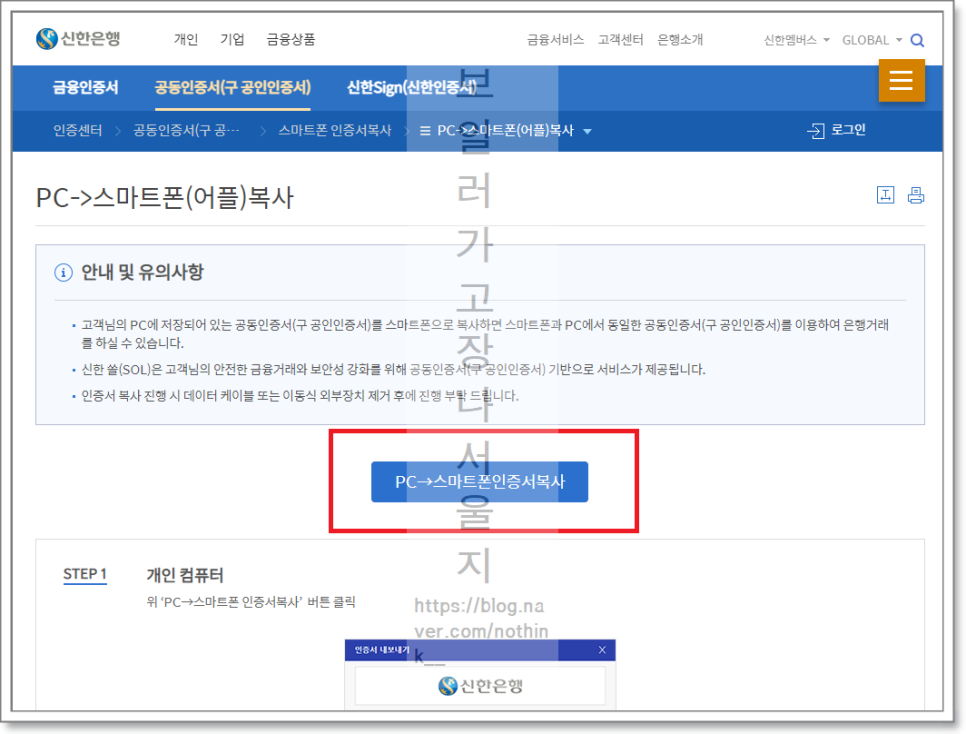Click the info icon beside 안내 및 유의사항
This screenshot has width=966, height=734.
63,272
